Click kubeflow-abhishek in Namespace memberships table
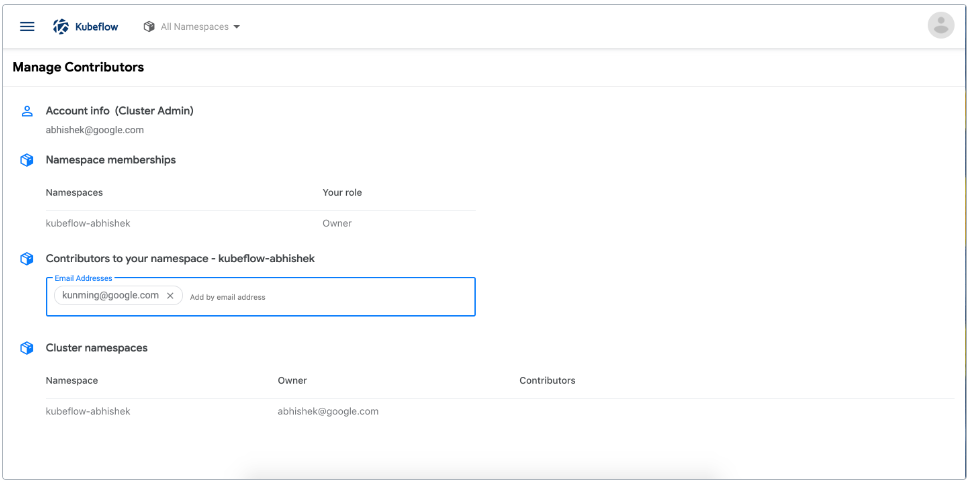The width and height of the screenshot is (970, 485). click(x=88, y=223)
